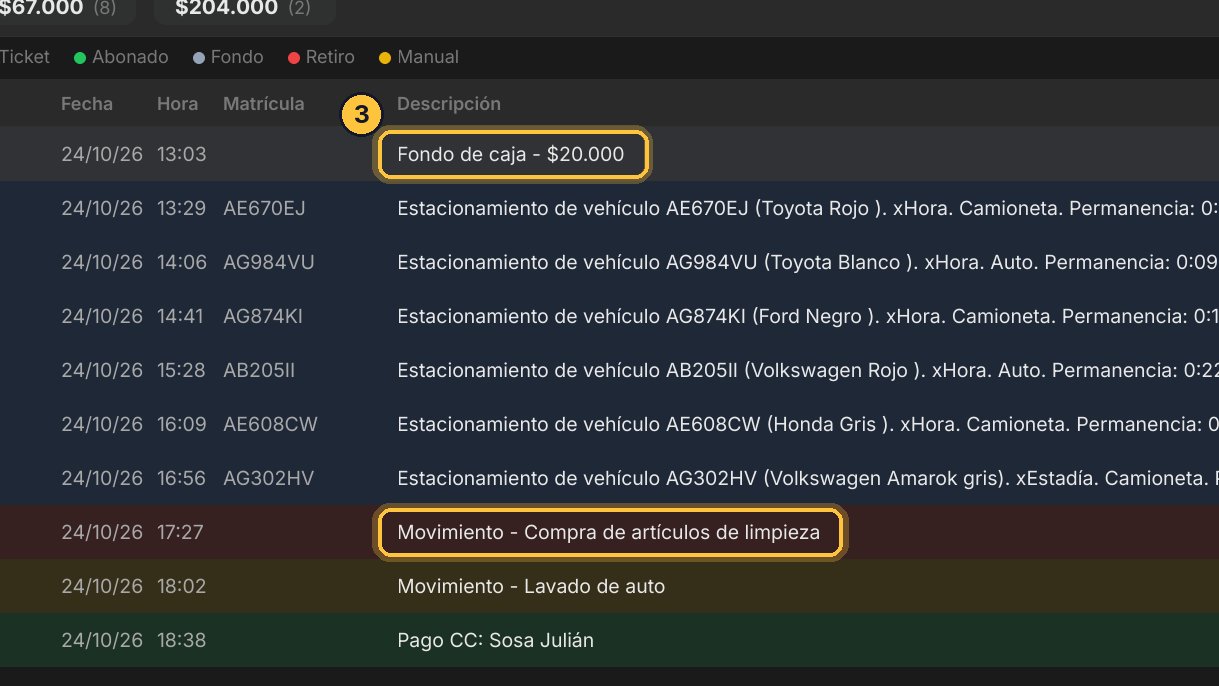This screenshot has width=1219, height=686.
Task: Open description for AE608CW Honda Gris
Action: pyautogui.click(x=808, y=424)
